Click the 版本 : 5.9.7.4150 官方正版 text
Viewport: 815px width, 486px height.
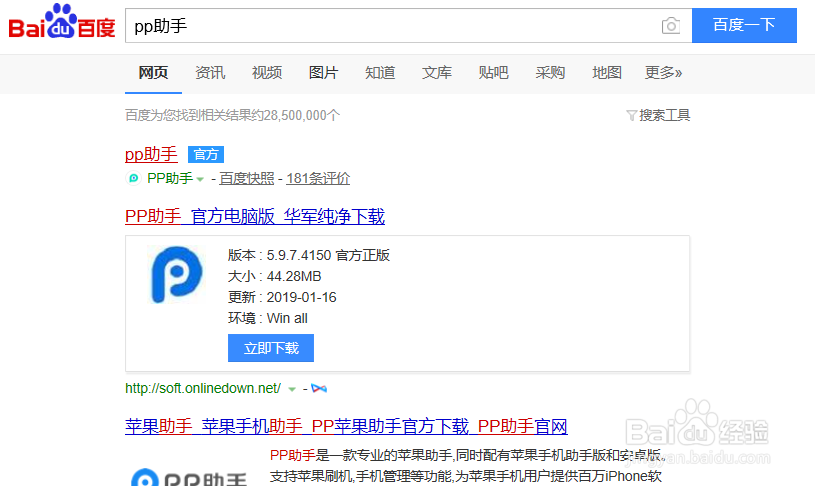309,255
